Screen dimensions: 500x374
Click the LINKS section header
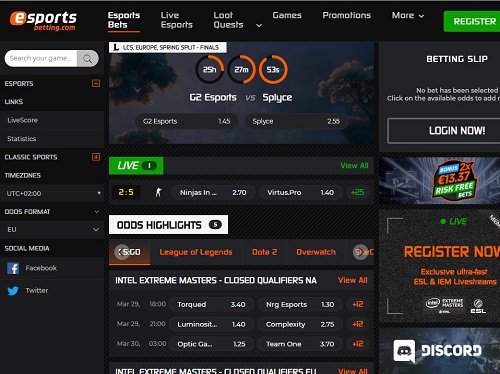pyautogui.click(x=14, y=102)
